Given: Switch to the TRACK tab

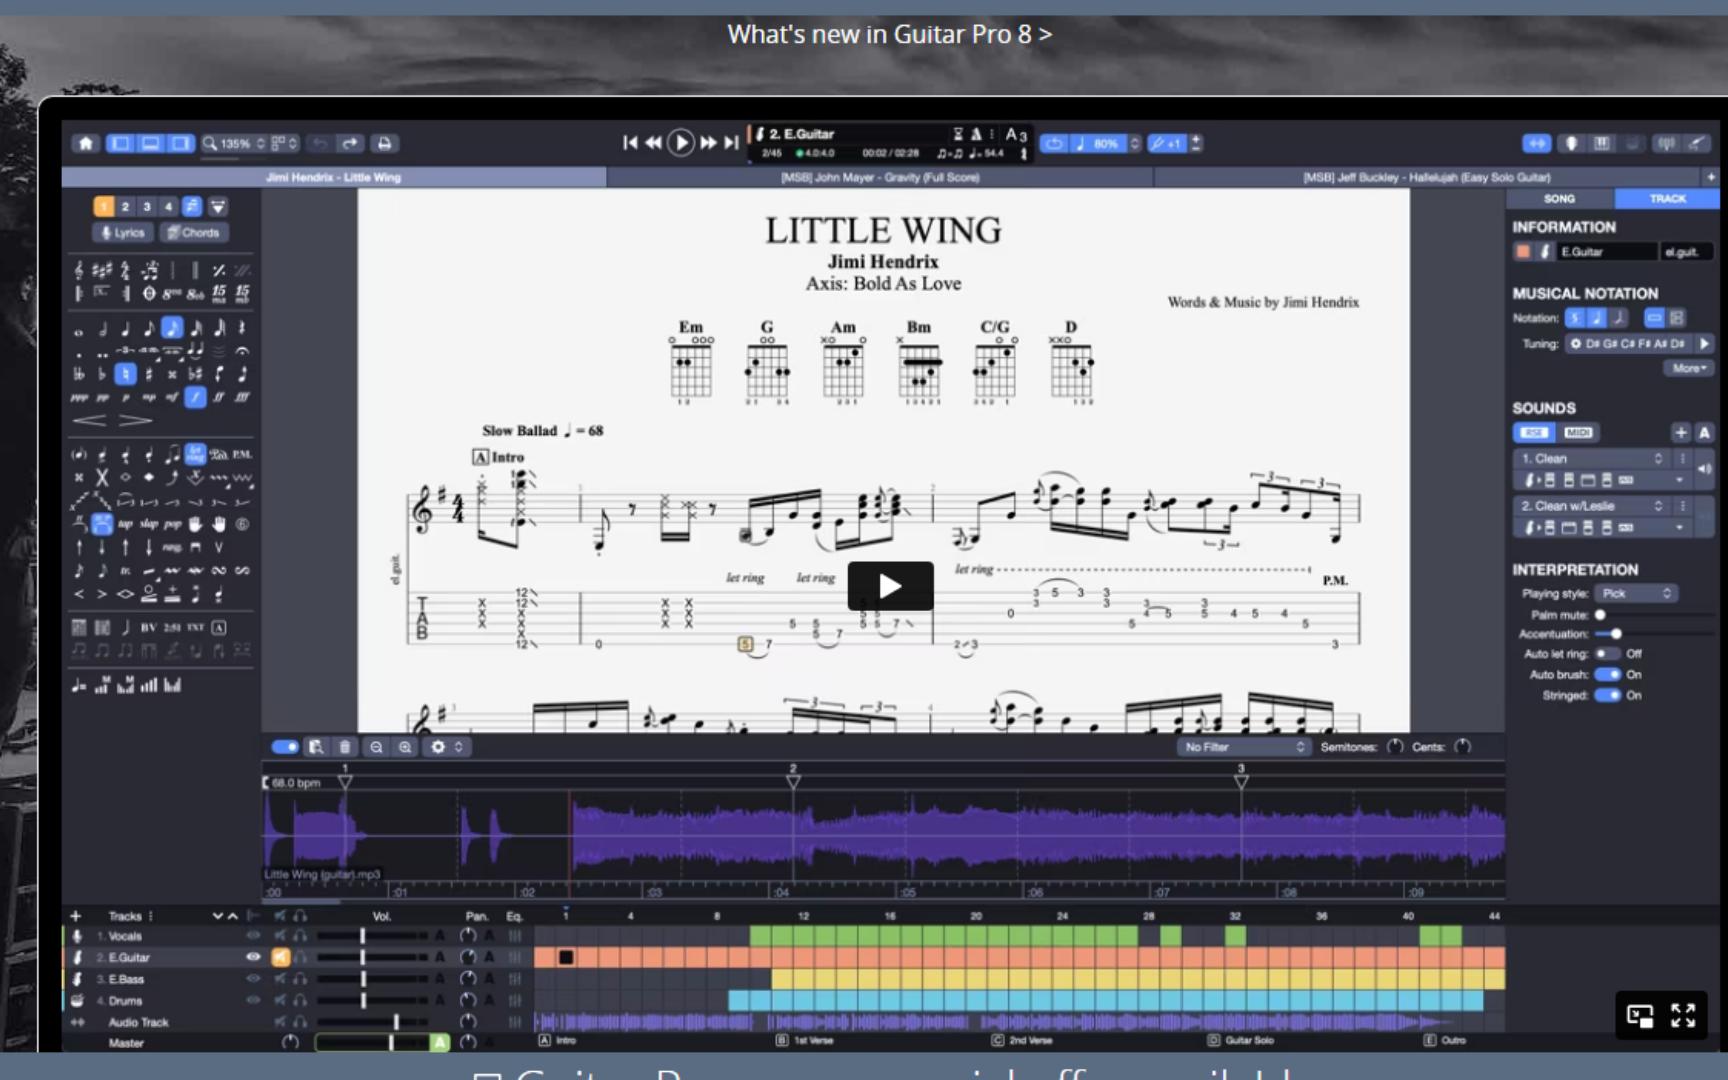Looking at the screenshot, I should (x=1667, y=199).
